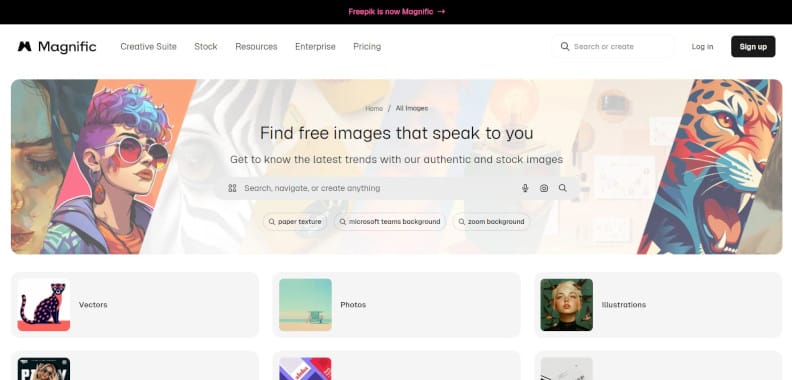Click the microphone voice search icon
This screenshot has width=792, height=380.
[525, 188]
